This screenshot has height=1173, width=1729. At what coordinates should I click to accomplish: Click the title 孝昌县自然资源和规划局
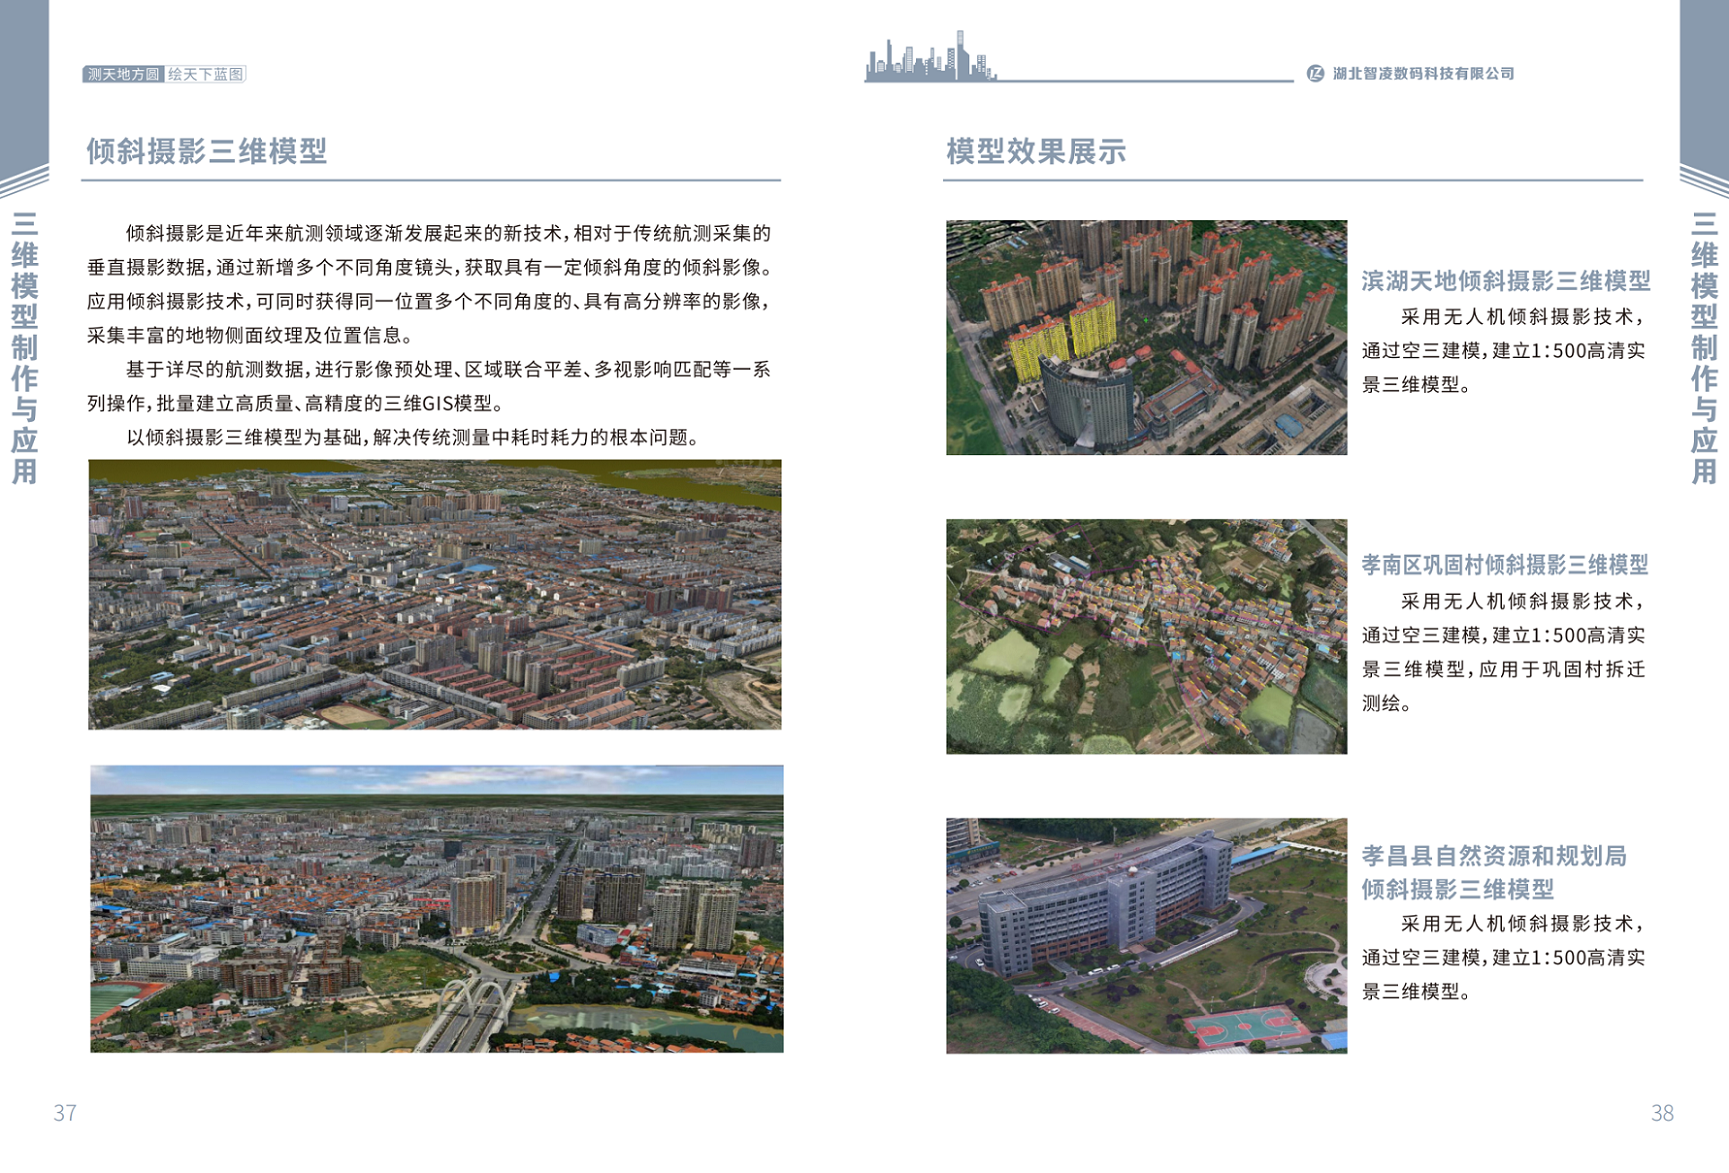[1494, 856]
